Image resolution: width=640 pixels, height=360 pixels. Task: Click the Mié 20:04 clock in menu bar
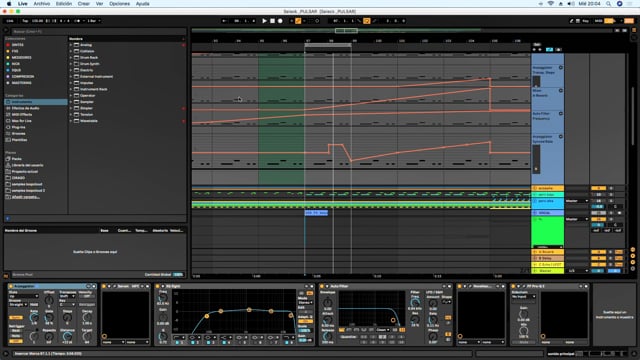coord(590,4)
